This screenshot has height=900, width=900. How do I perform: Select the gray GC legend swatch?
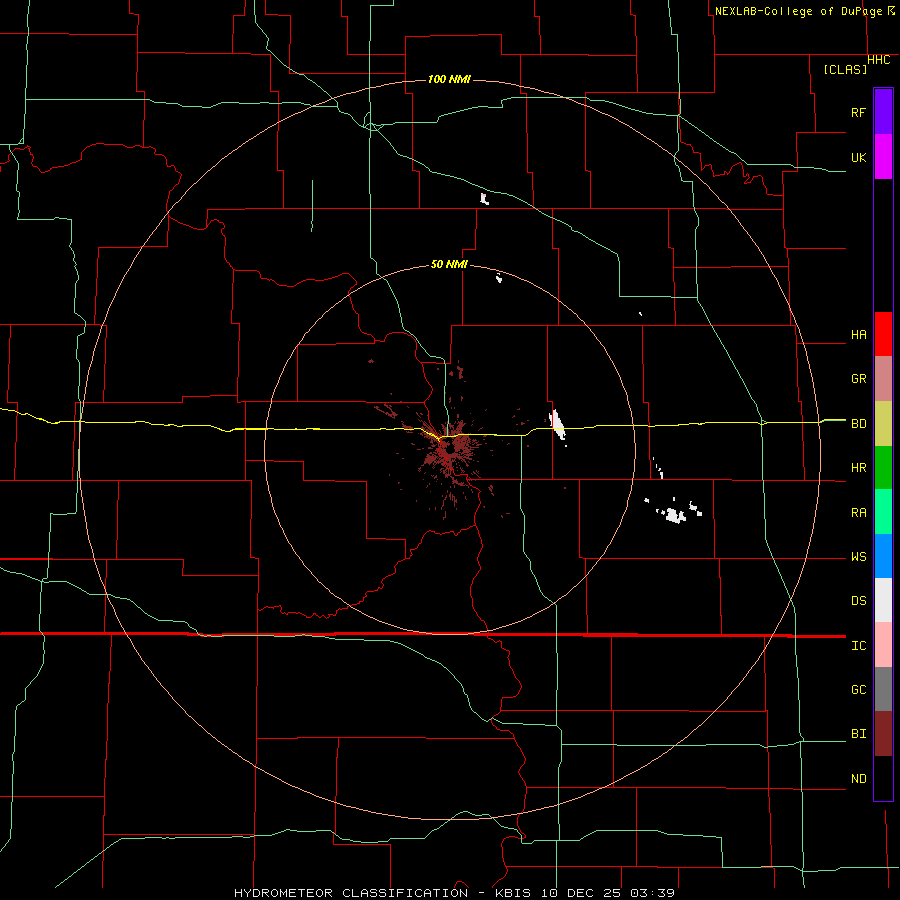click(x=883, y=689)
